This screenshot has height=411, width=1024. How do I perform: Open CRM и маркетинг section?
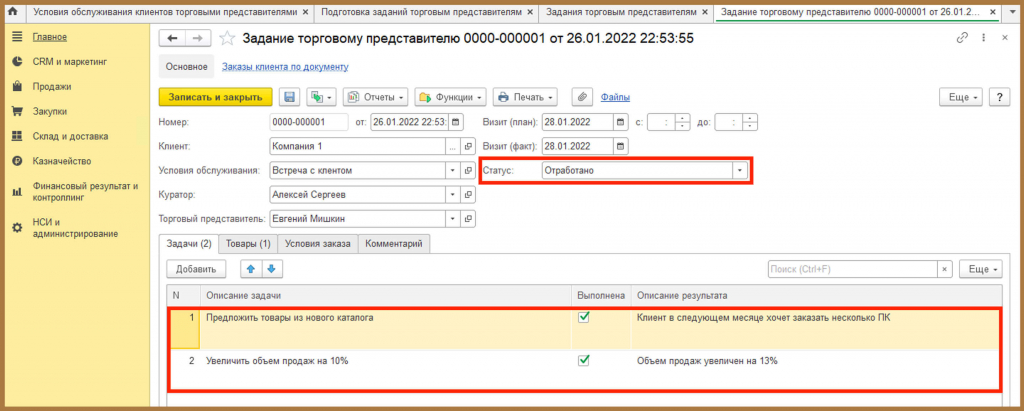coord(70,61)
